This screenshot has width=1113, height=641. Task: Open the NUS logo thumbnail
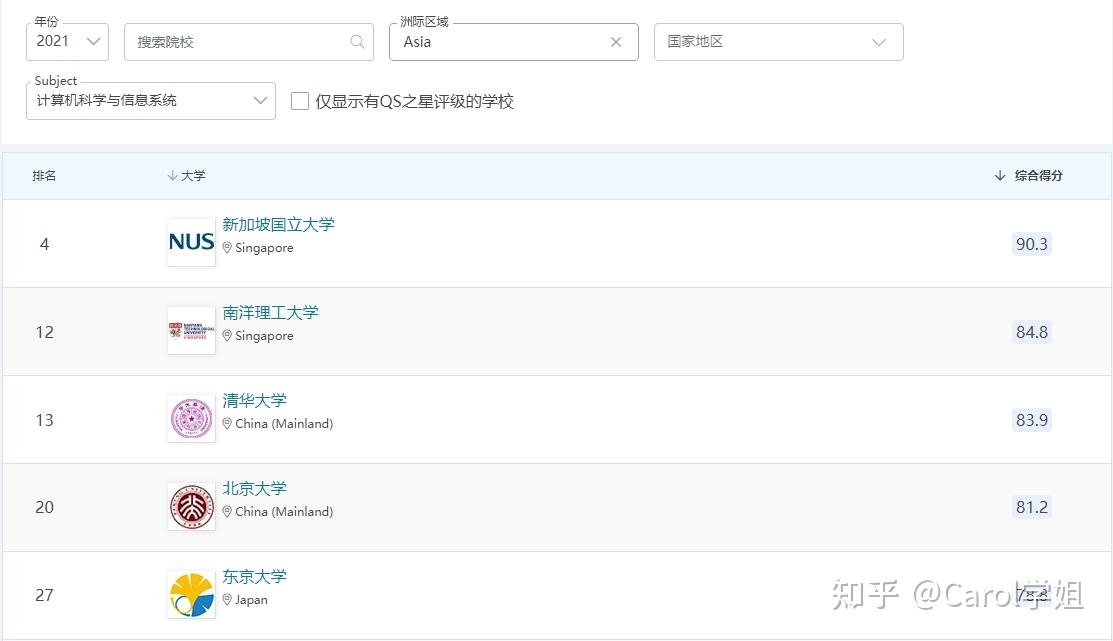coord(192,242)
